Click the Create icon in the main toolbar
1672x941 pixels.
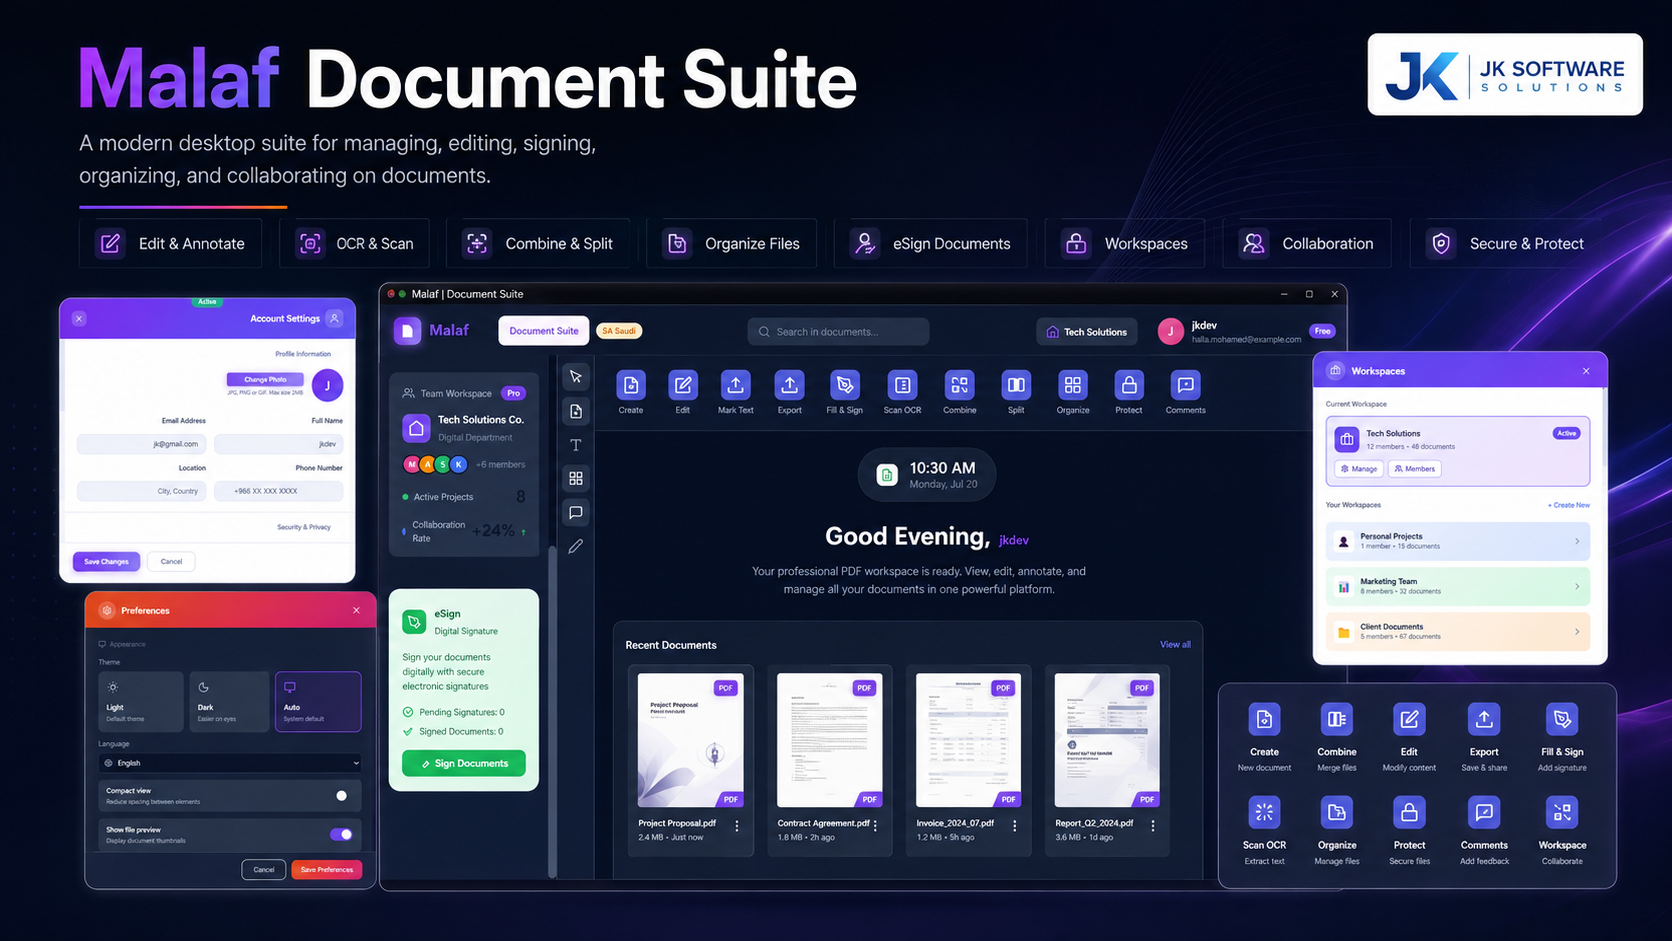pyautogui.click(x=631, y=385)
